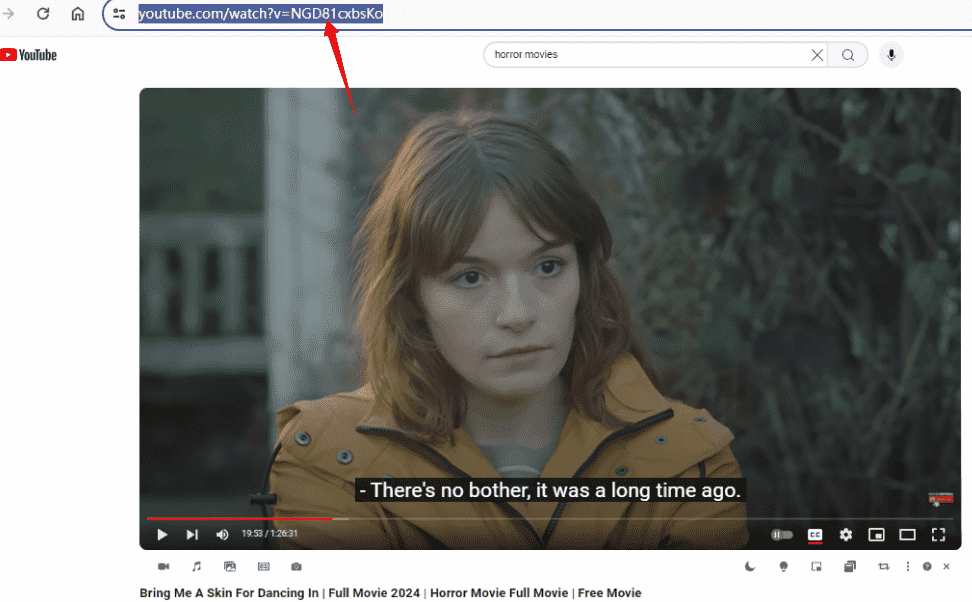Image resolution: width=972 pixels, height=602 pixels.
Task: Switch to miniplayer mode
Action: 876,535
